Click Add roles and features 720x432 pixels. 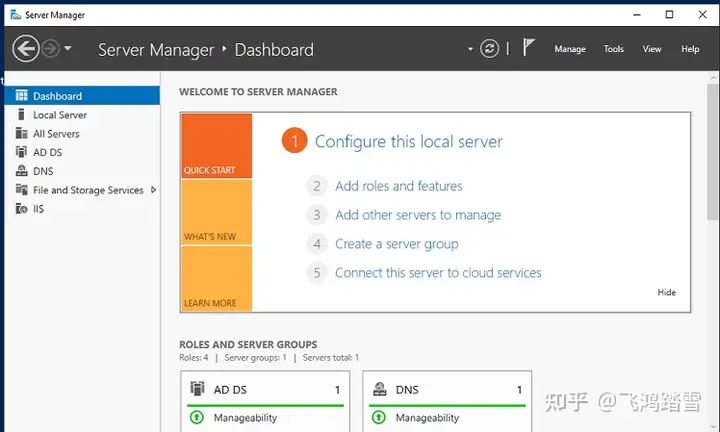point(399,186)
